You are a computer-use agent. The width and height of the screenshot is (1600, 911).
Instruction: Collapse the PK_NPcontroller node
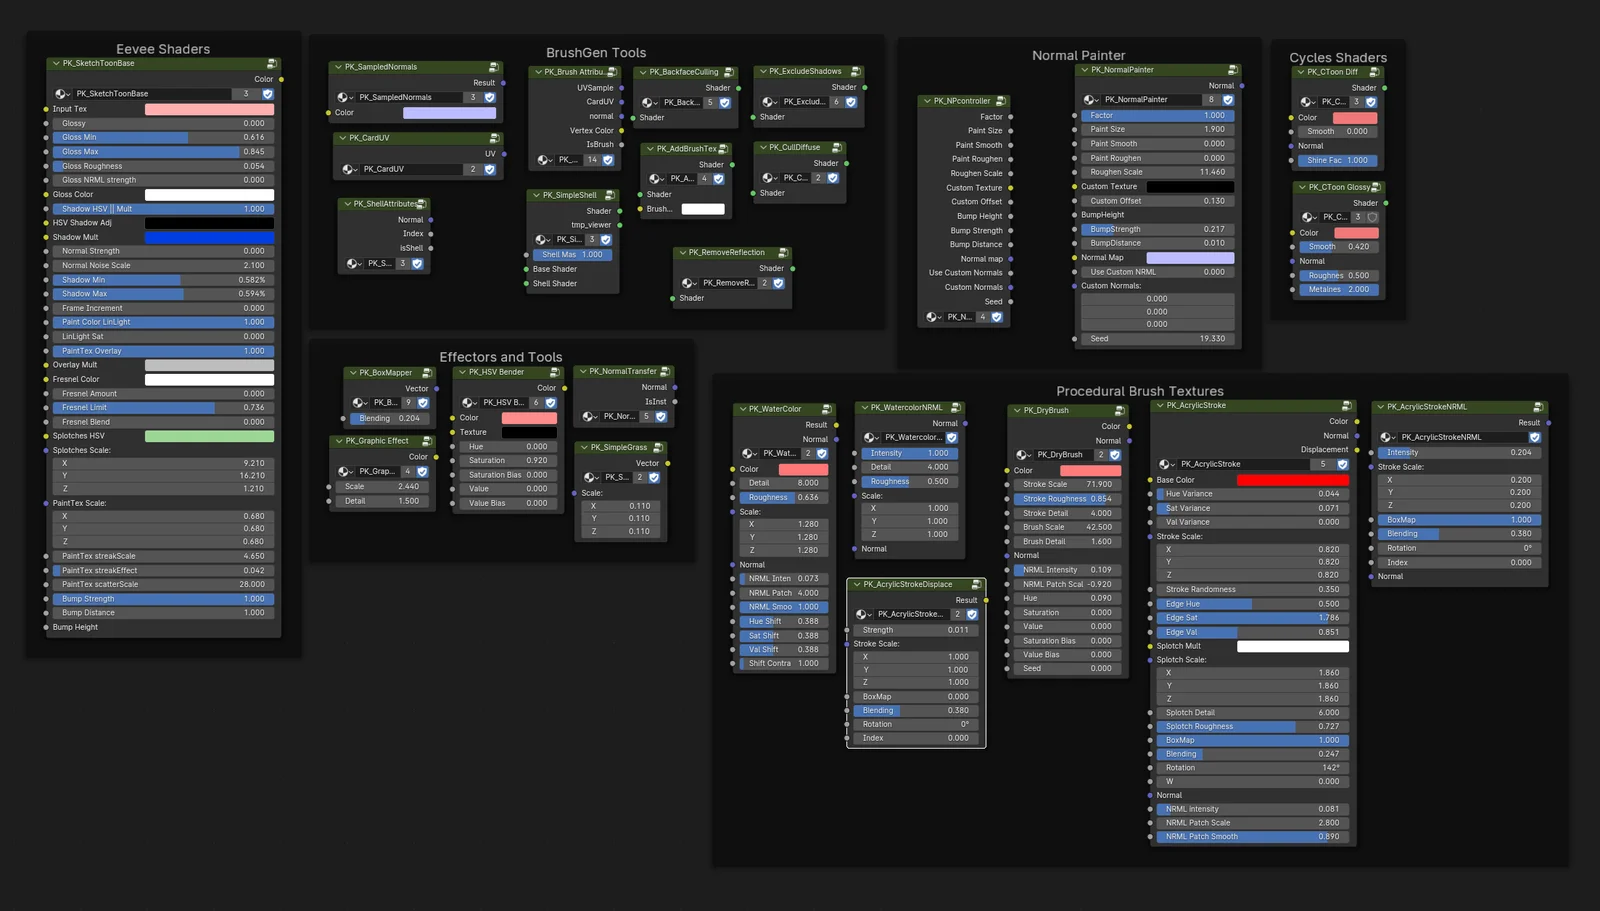pyautogui.click(x=926, y=100)
